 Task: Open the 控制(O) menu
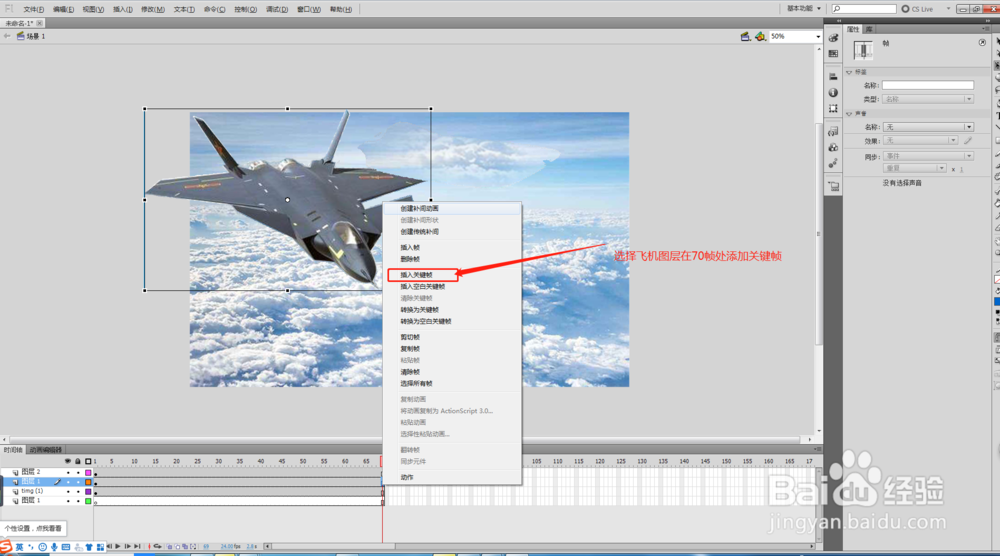[246, 10]
